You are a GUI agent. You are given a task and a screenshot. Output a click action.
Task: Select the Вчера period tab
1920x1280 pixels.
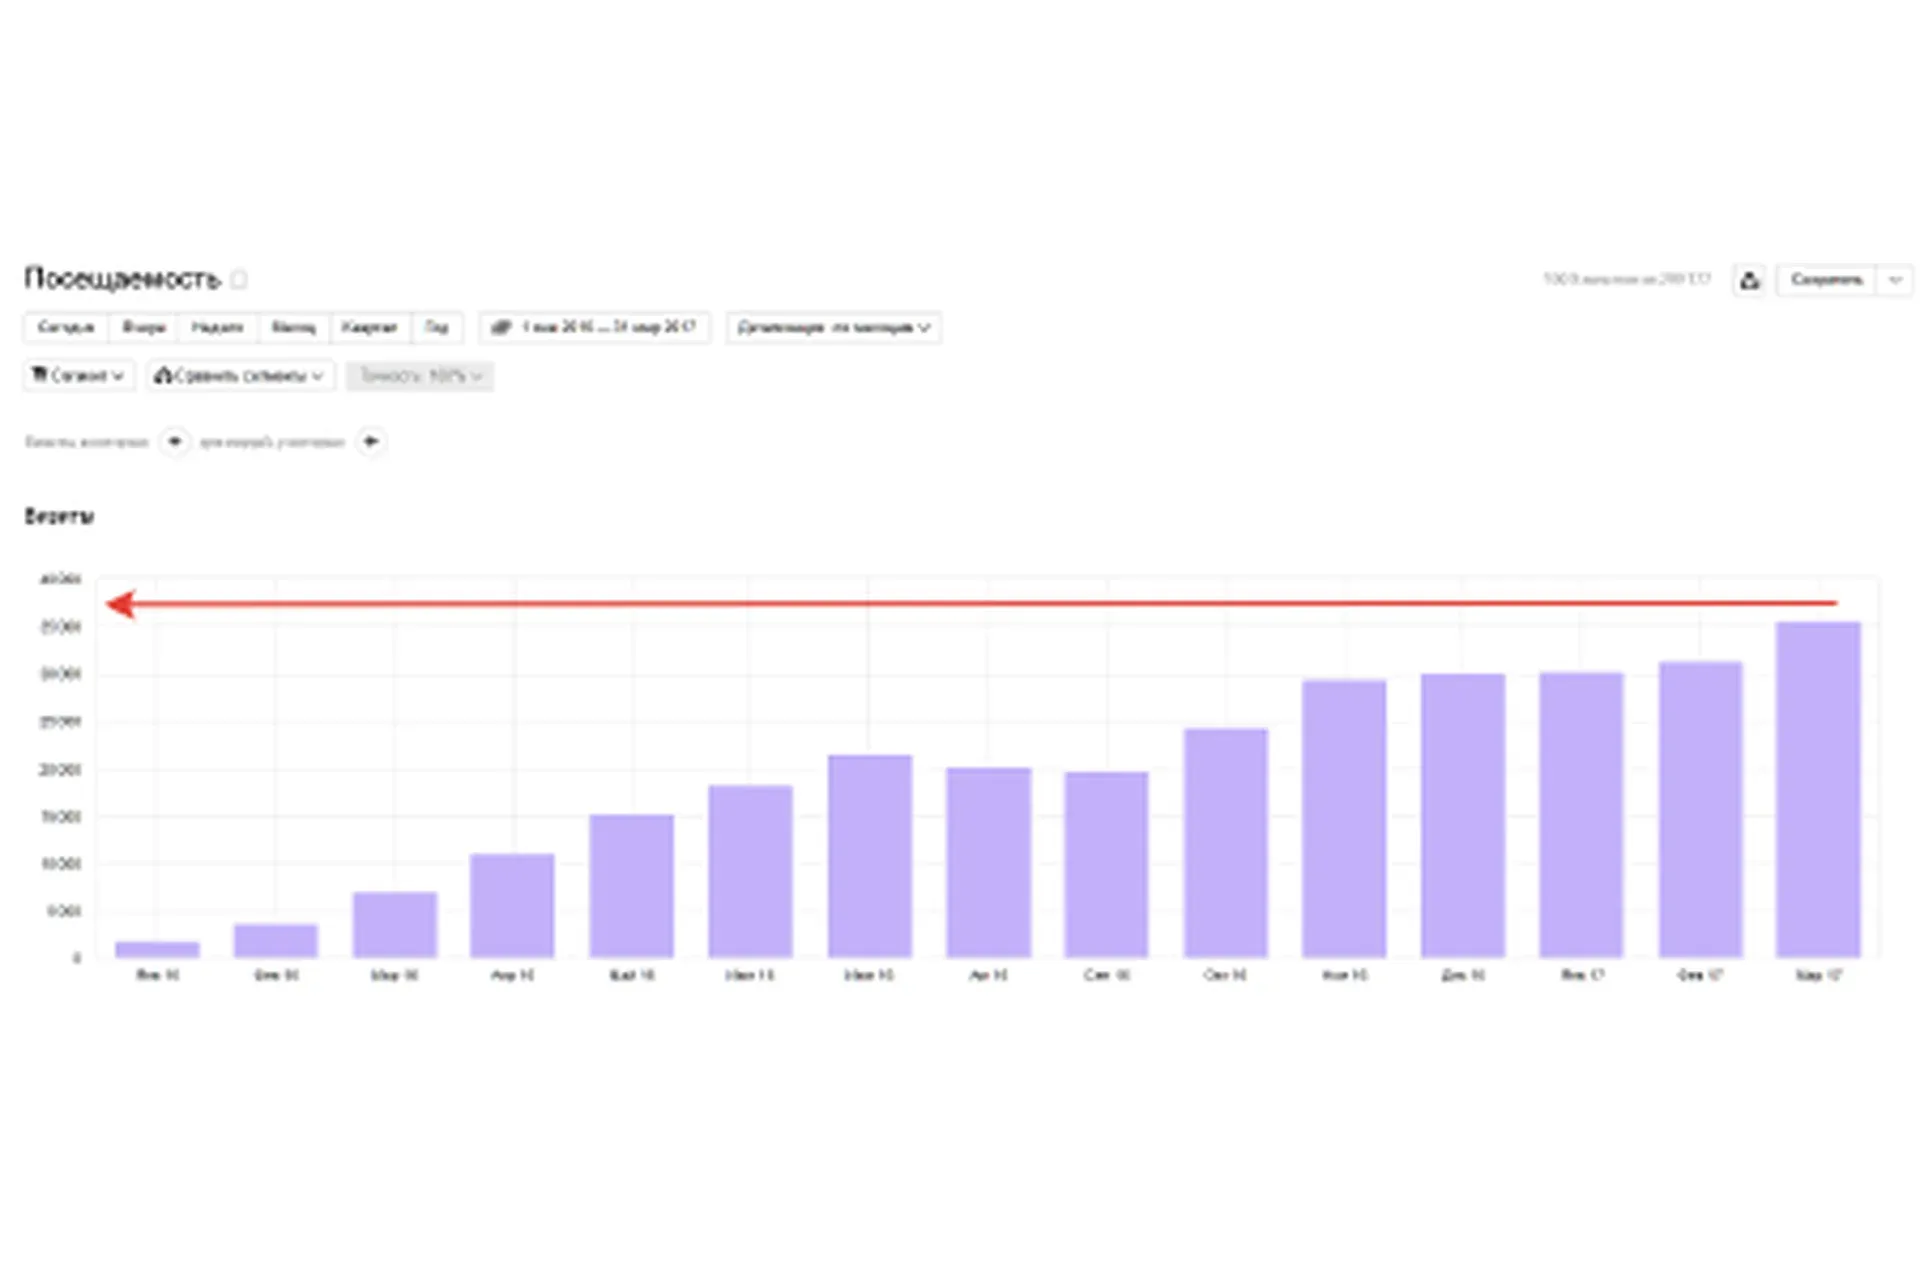[143, 327]
